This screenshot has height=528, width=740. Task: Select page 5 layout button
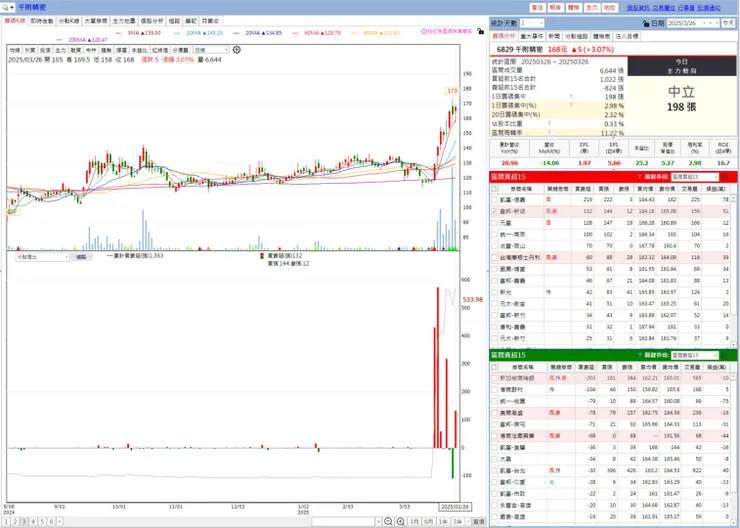(42, 521)
